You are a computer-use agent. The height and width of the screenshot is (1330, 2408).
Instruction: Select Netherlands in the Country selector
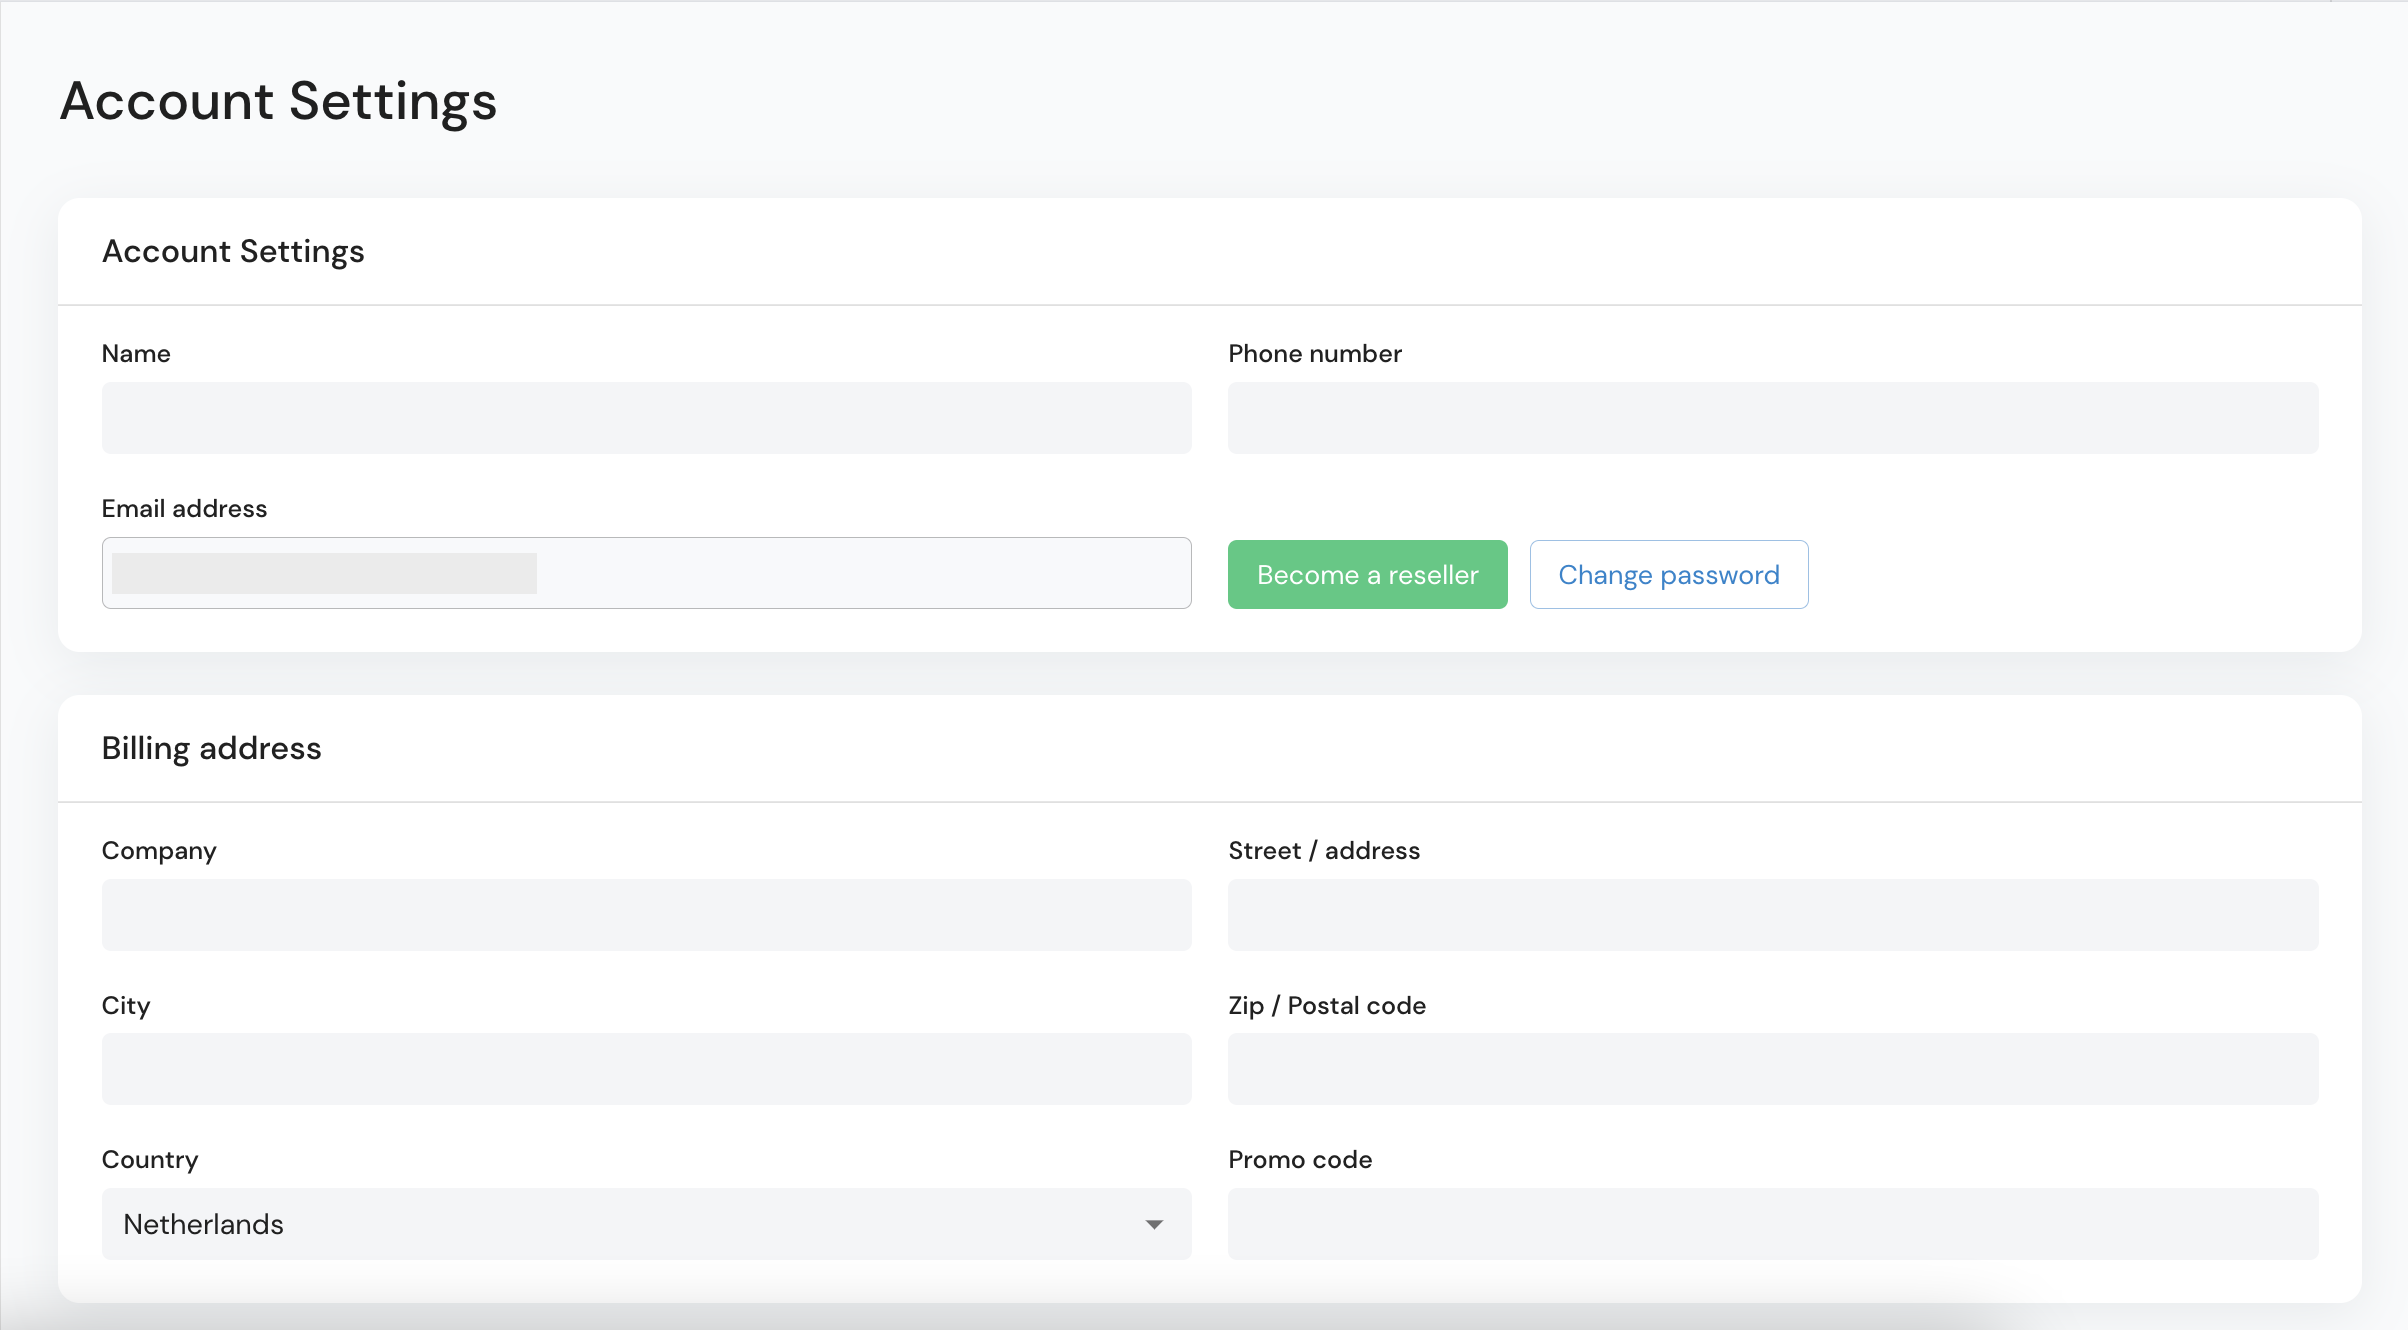click(646, 1224)
